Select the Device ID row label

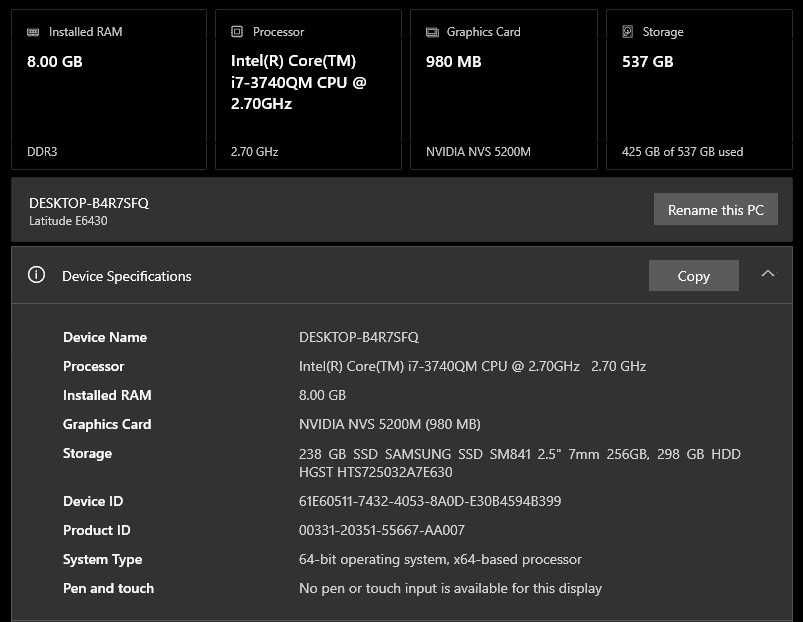click(x=93, y=501)
